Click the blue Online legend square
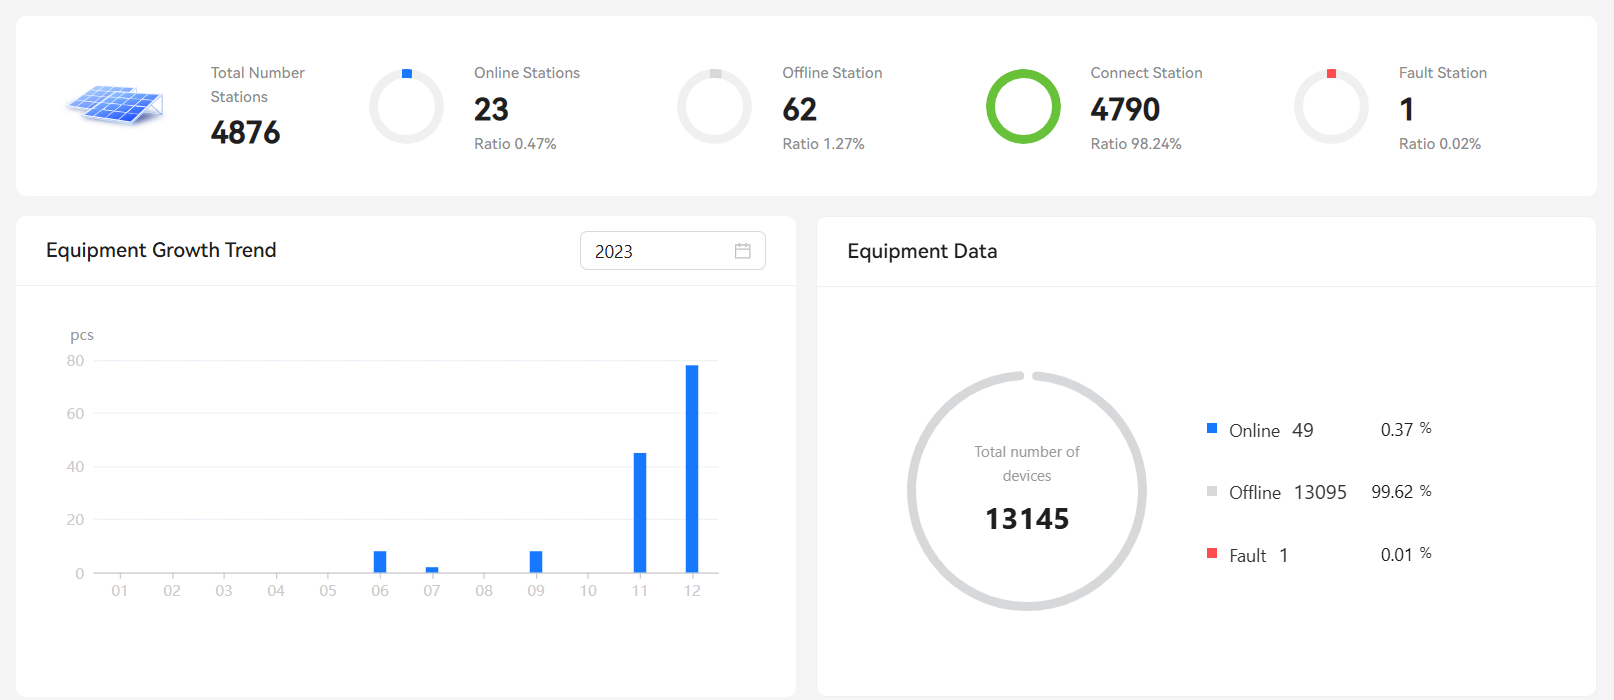The width and height of the screenshot is (1614, 700). [x=1212, y=429]
